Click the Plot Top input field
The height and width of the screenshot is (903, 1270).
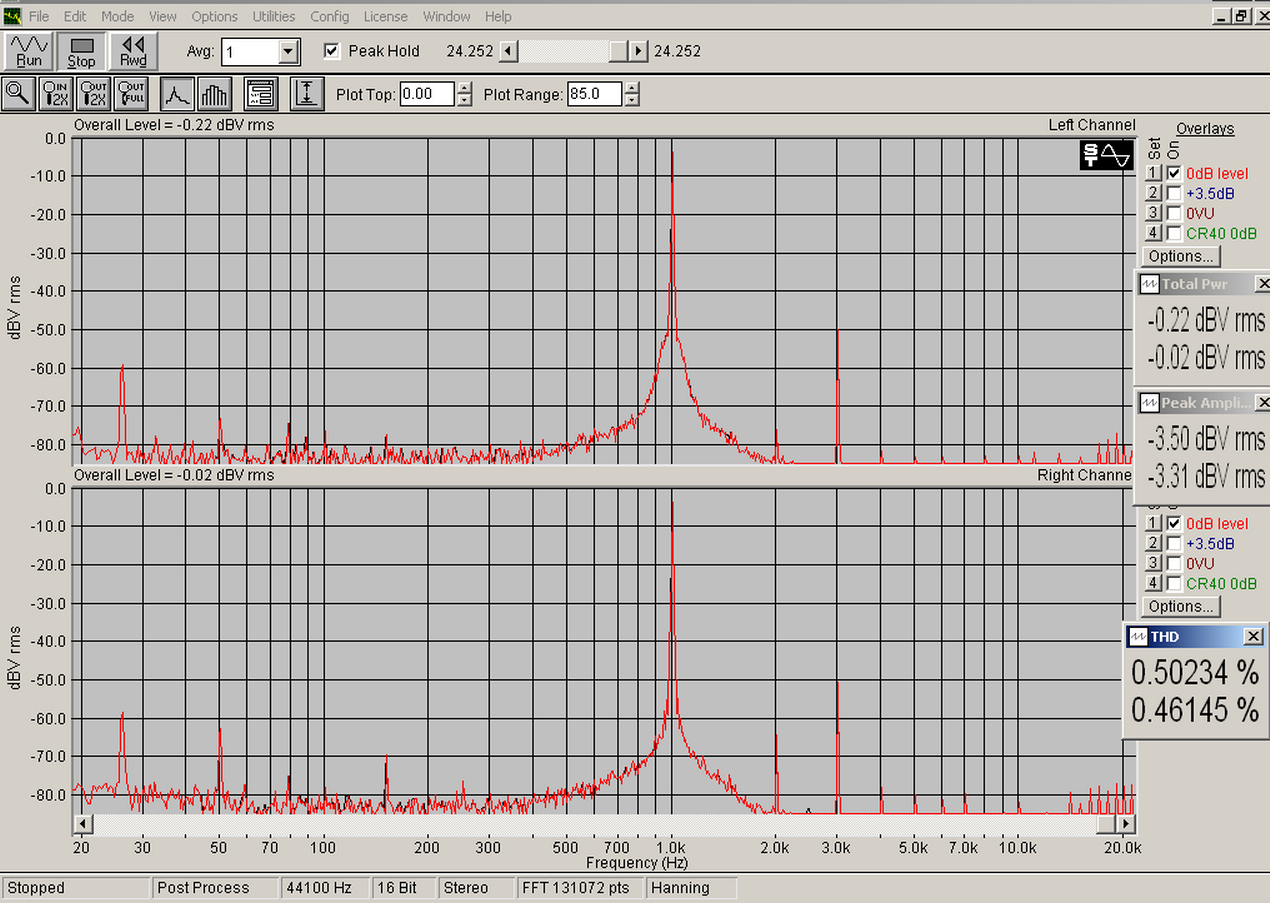click(428, 94)
